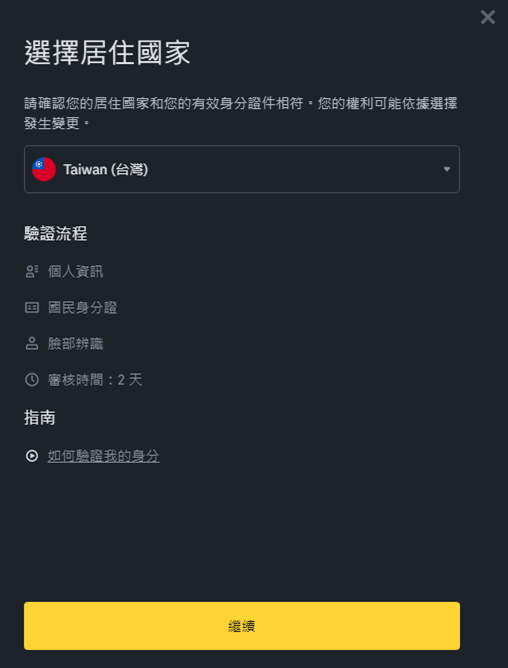The height and width of the screenshot is (668, 508).
Task: Click the 驗證流程 section heading
Action: [x=56, y=233]
